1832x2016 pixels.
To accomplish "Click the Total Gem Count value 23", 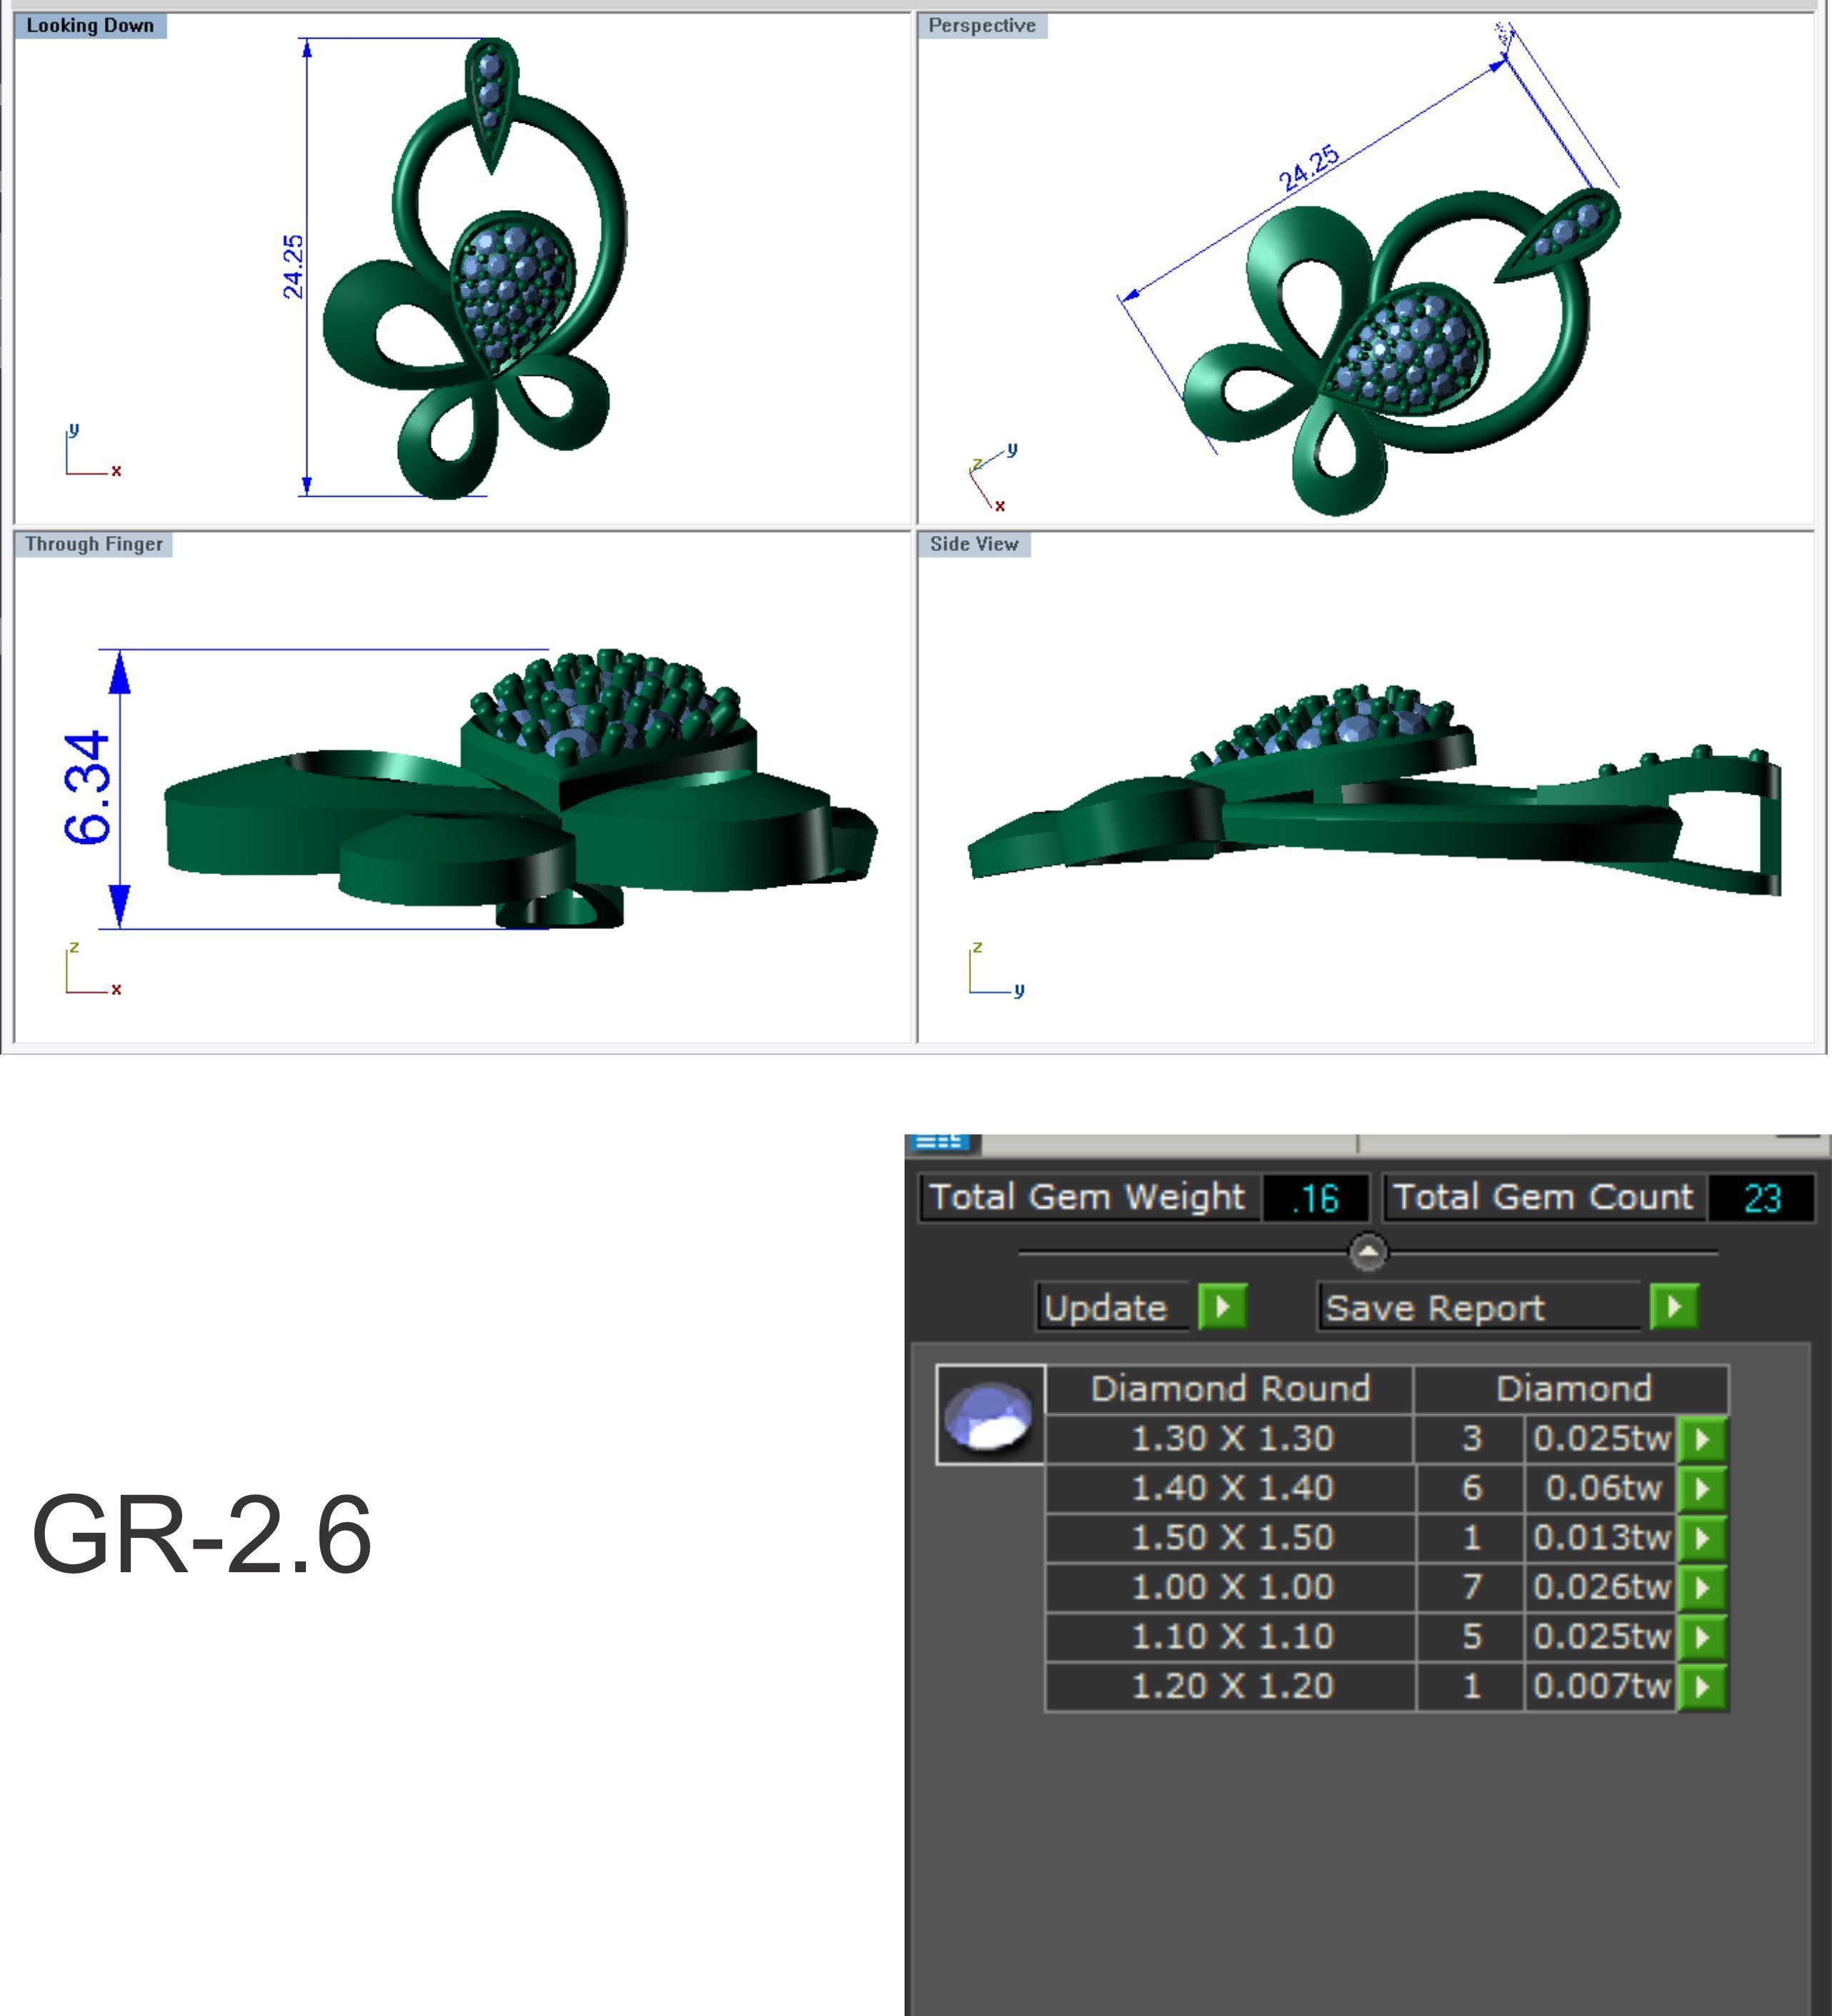I will (x=1761, y=1198).
